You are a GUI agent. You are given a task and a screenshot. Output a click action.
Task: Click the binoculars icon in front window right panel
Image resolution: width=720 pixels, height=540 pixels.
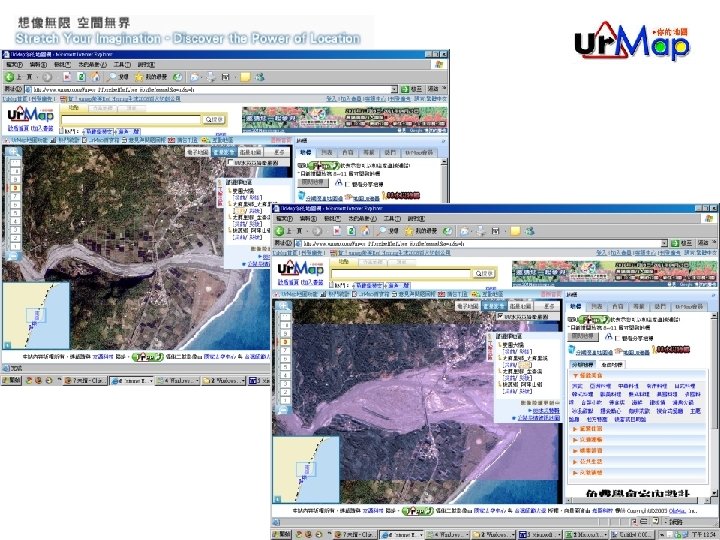(x=609, y=338)
